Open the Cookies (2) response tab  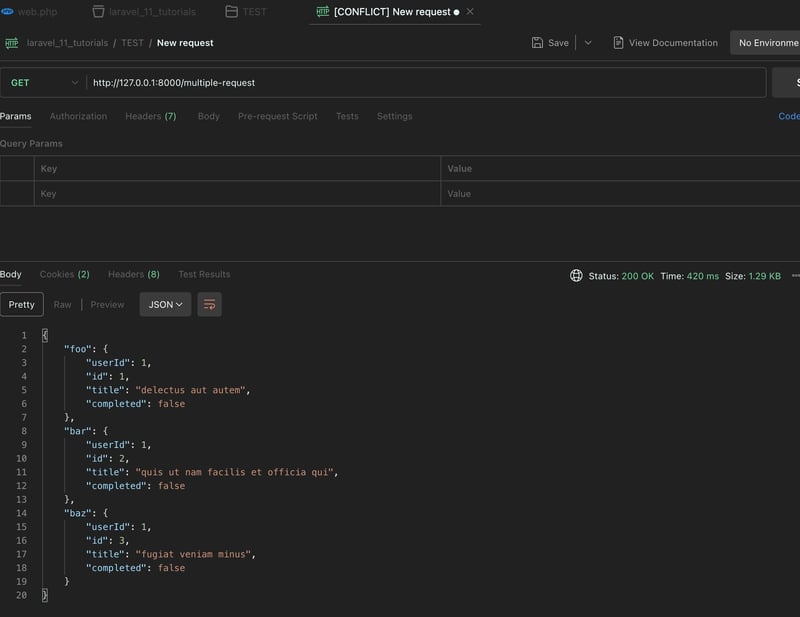tap(64, 273)
